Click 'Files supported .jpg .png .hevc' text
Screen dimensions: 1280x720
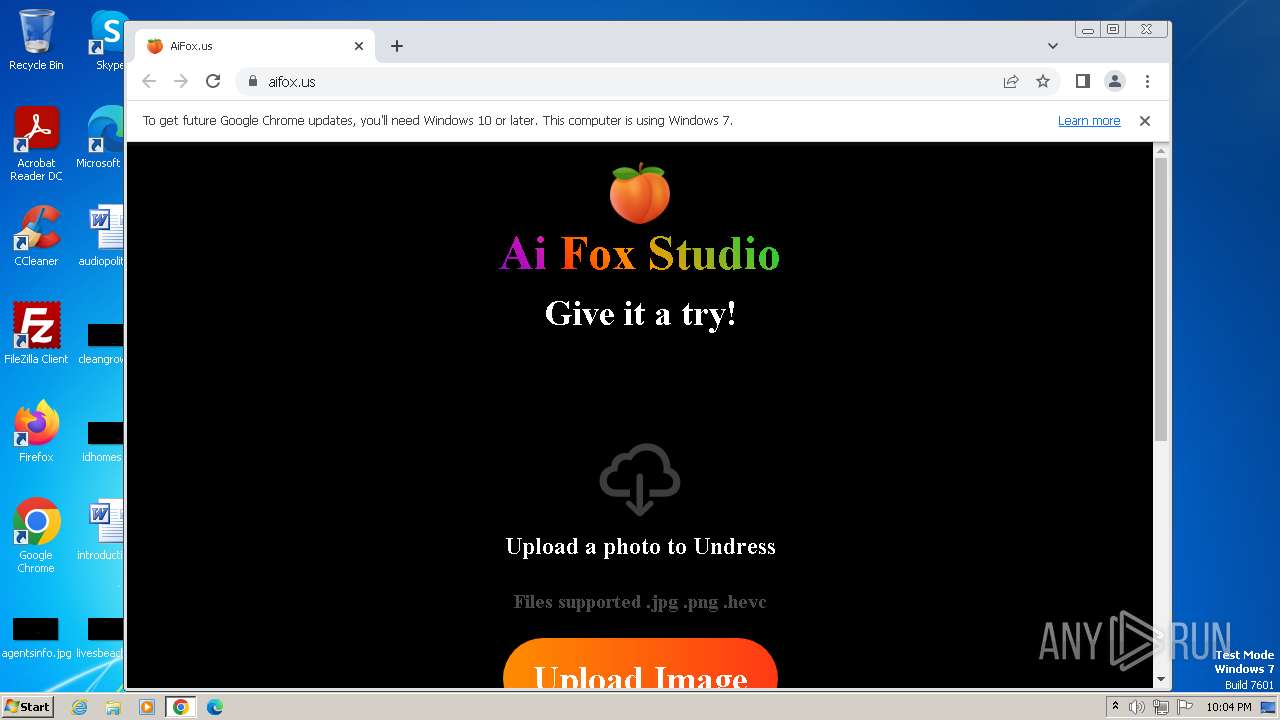(640, 602)
